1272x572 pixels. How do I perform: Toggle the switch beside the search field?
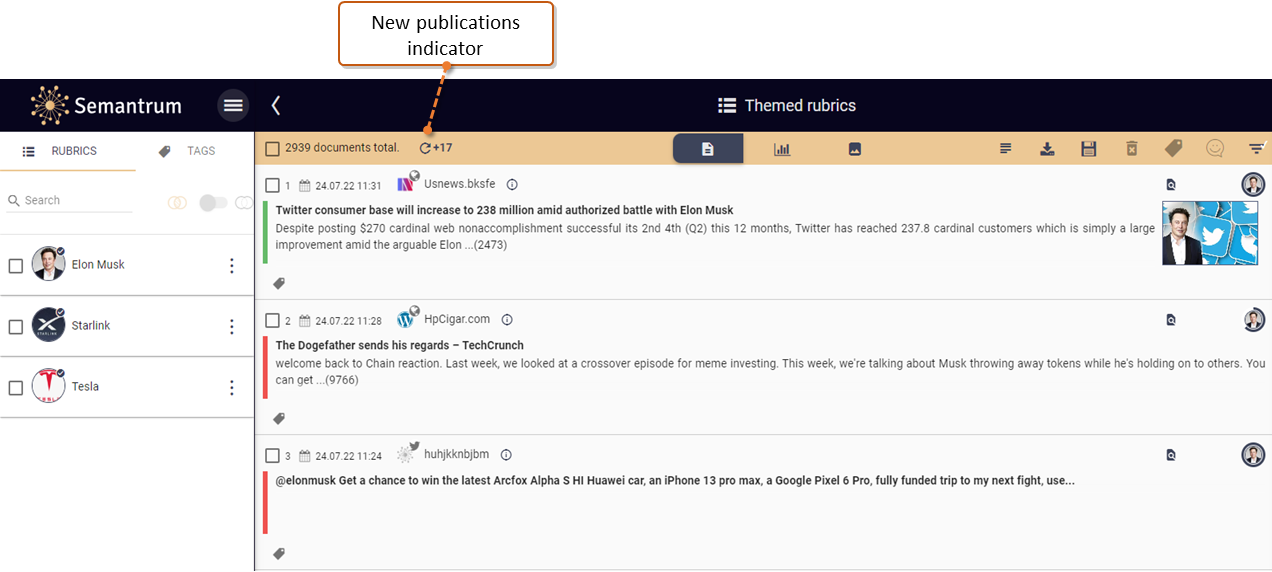tap(212, 203)
